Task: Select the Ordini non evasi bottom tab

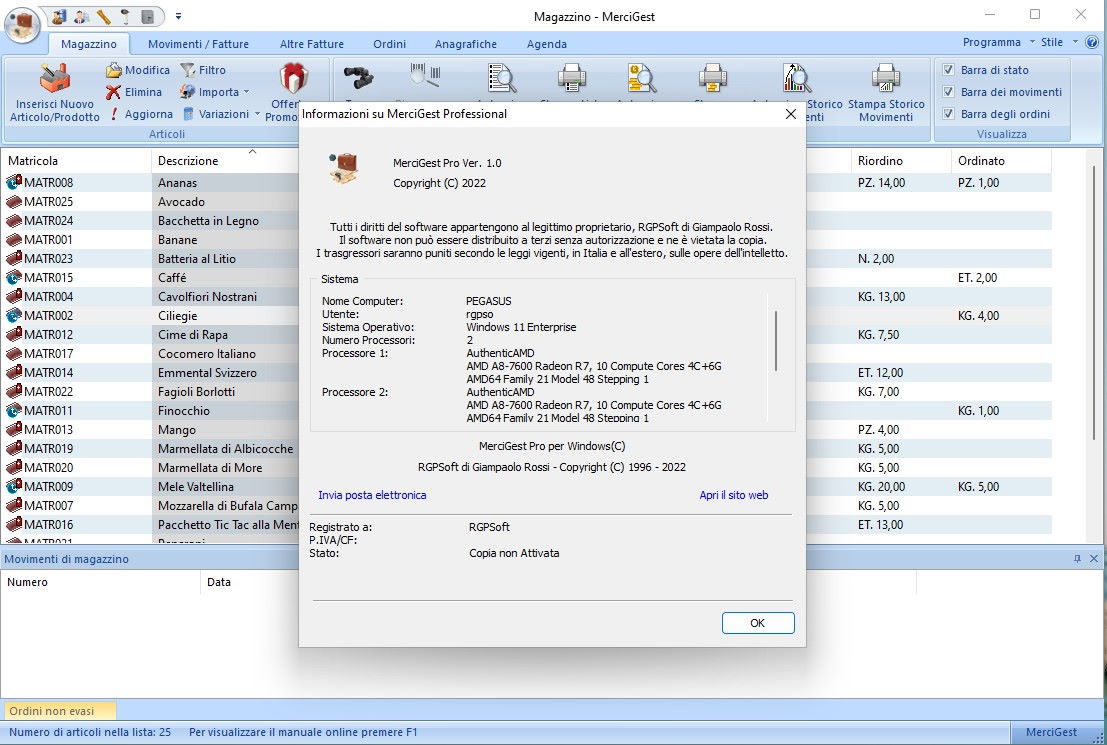Action: tap(59, 710)
